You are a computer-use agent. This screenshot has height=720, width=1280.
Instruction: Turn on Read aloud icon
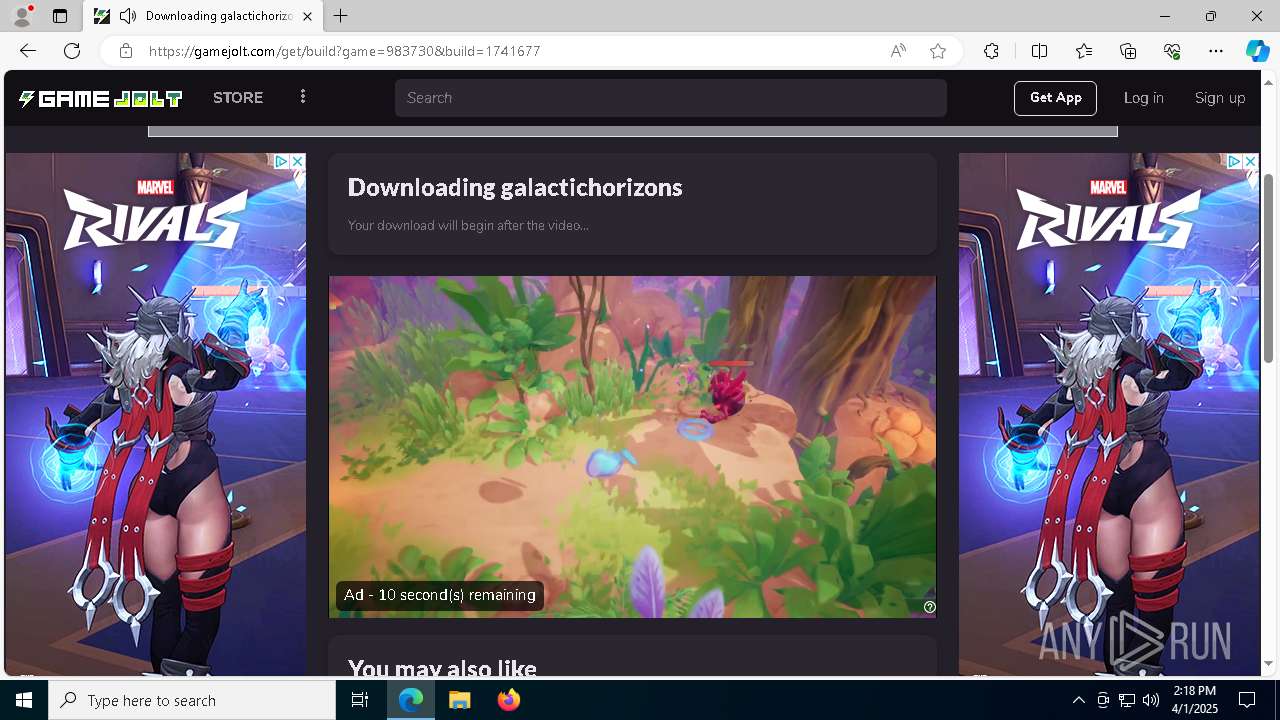(x=898, y=51)
